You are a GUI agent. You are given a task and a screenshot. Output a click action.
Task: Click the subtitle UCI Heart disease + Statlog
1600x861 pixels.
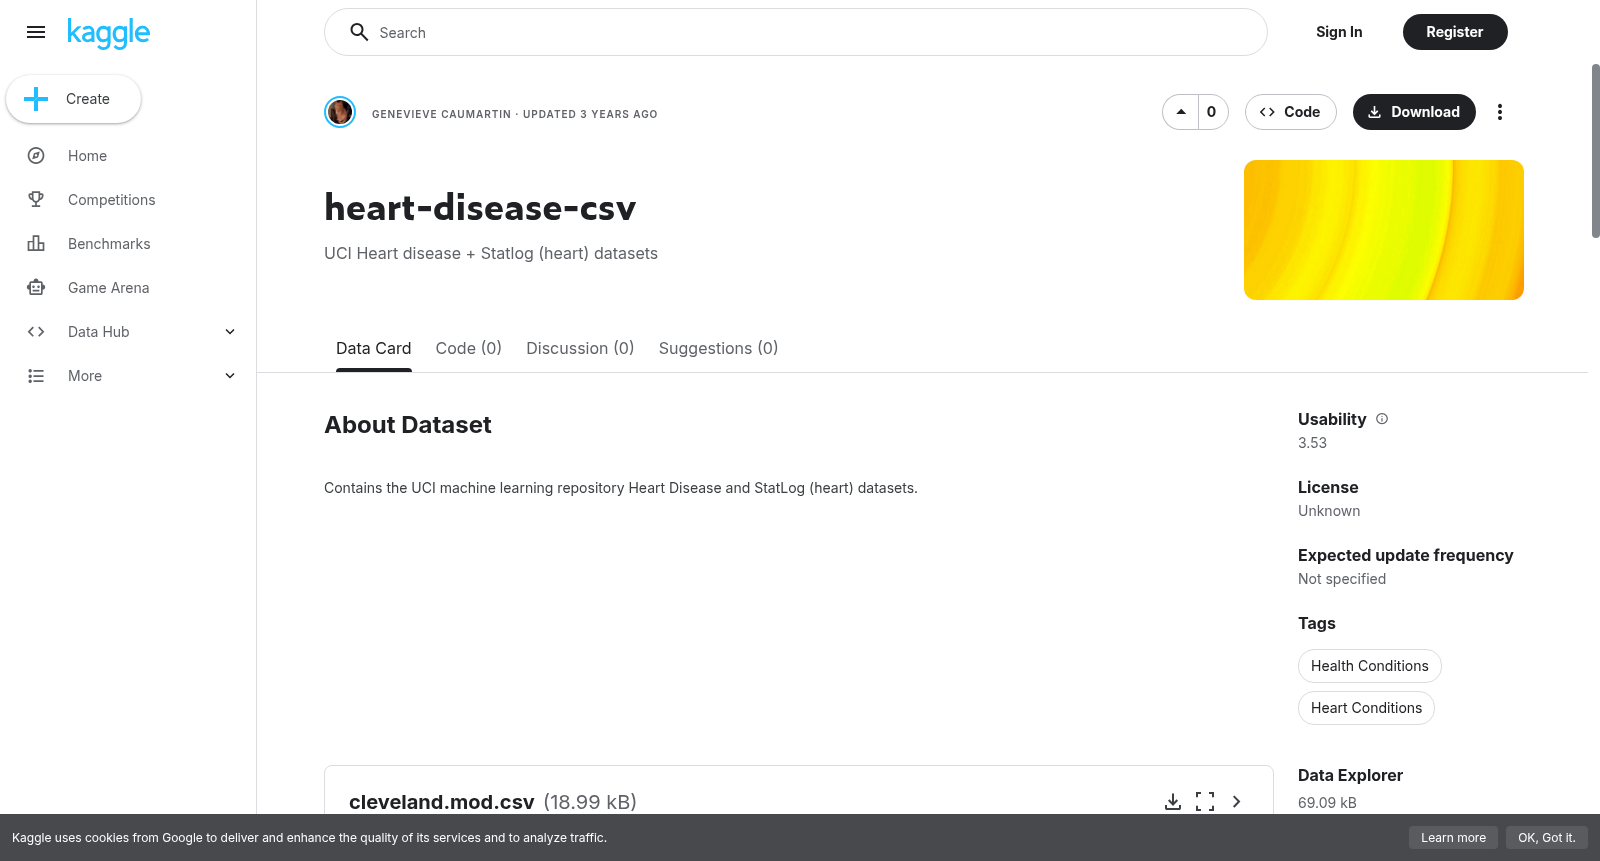[491, 254]
